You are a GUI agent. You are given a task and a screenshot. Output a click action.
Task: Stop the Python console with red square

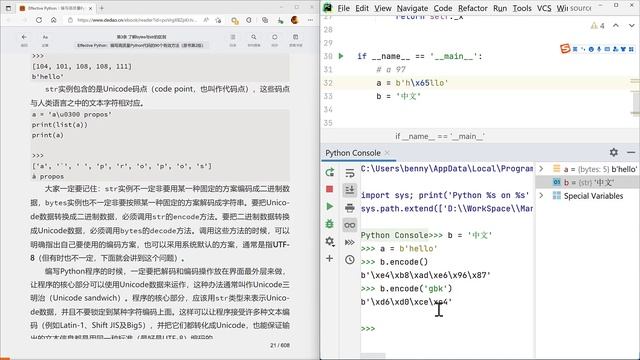(329, 189)
